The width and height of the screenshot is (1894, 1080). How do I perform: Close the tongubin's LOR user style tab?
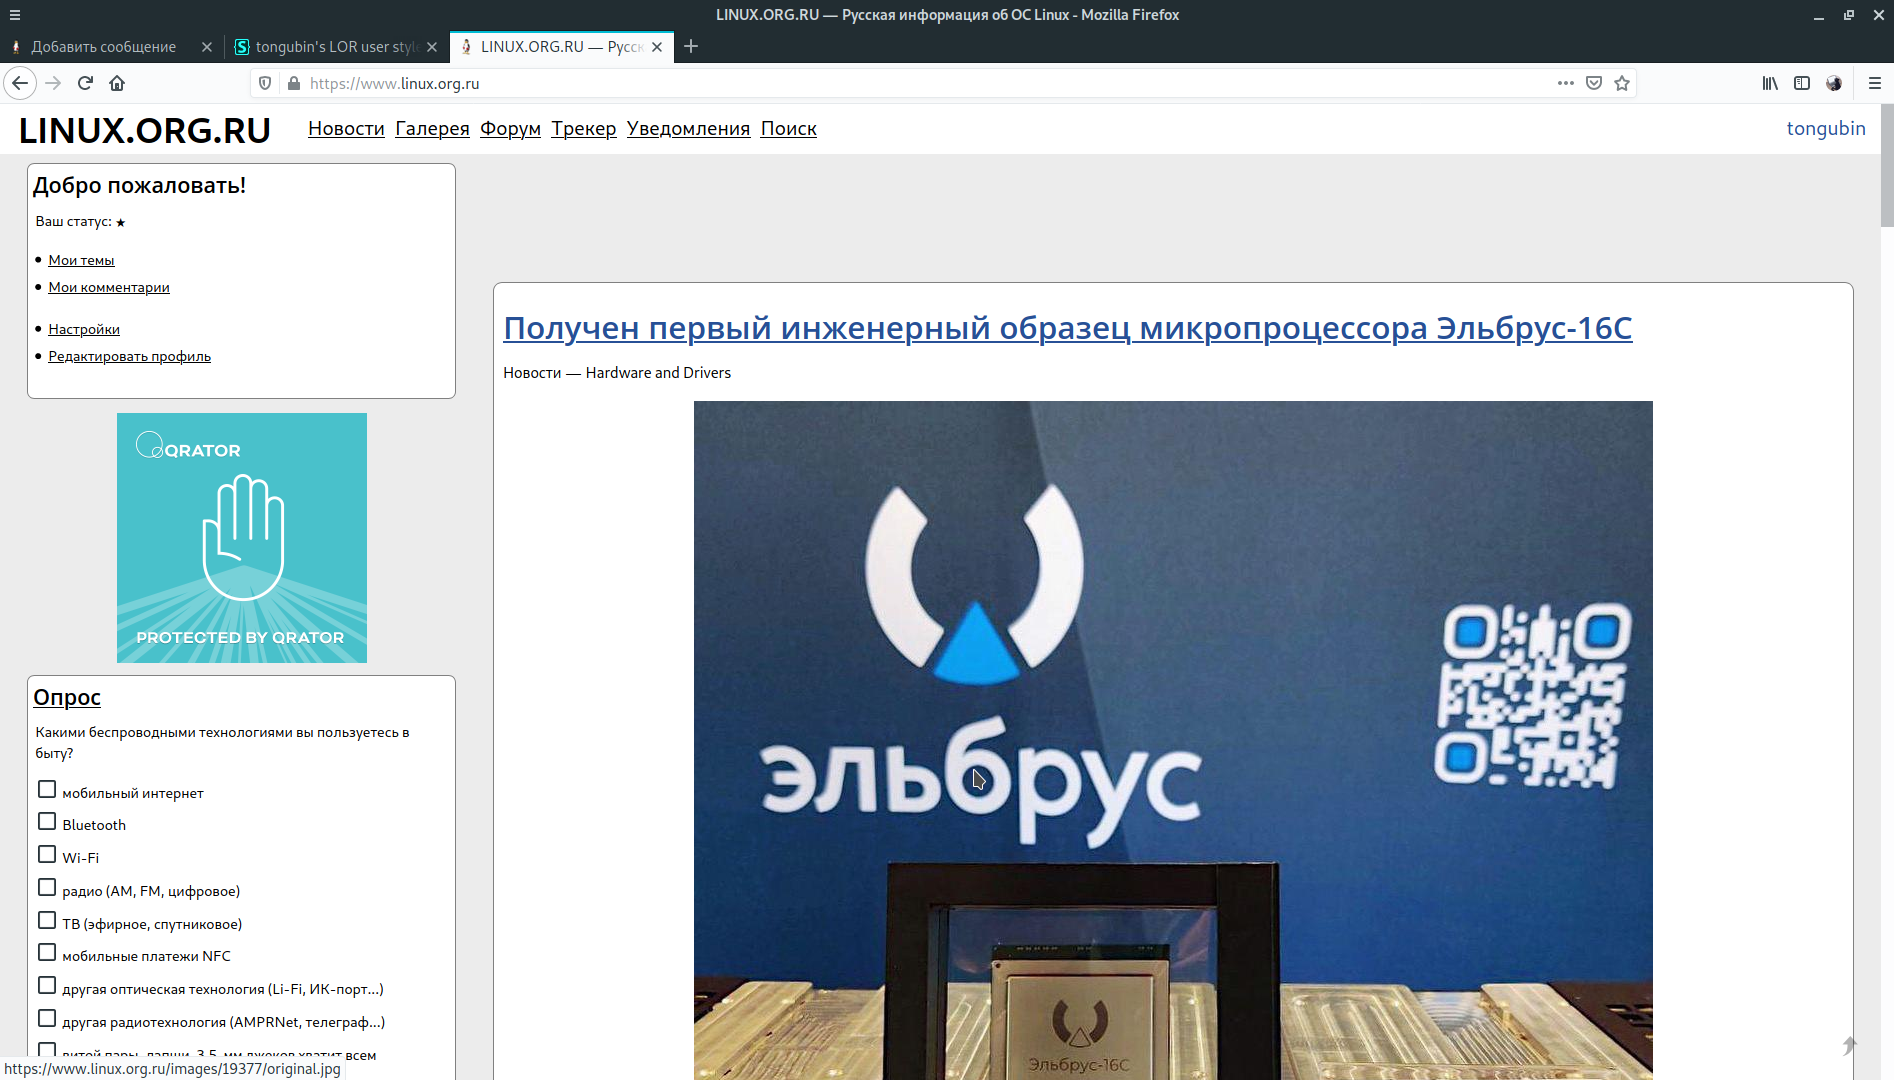(432, 47)
